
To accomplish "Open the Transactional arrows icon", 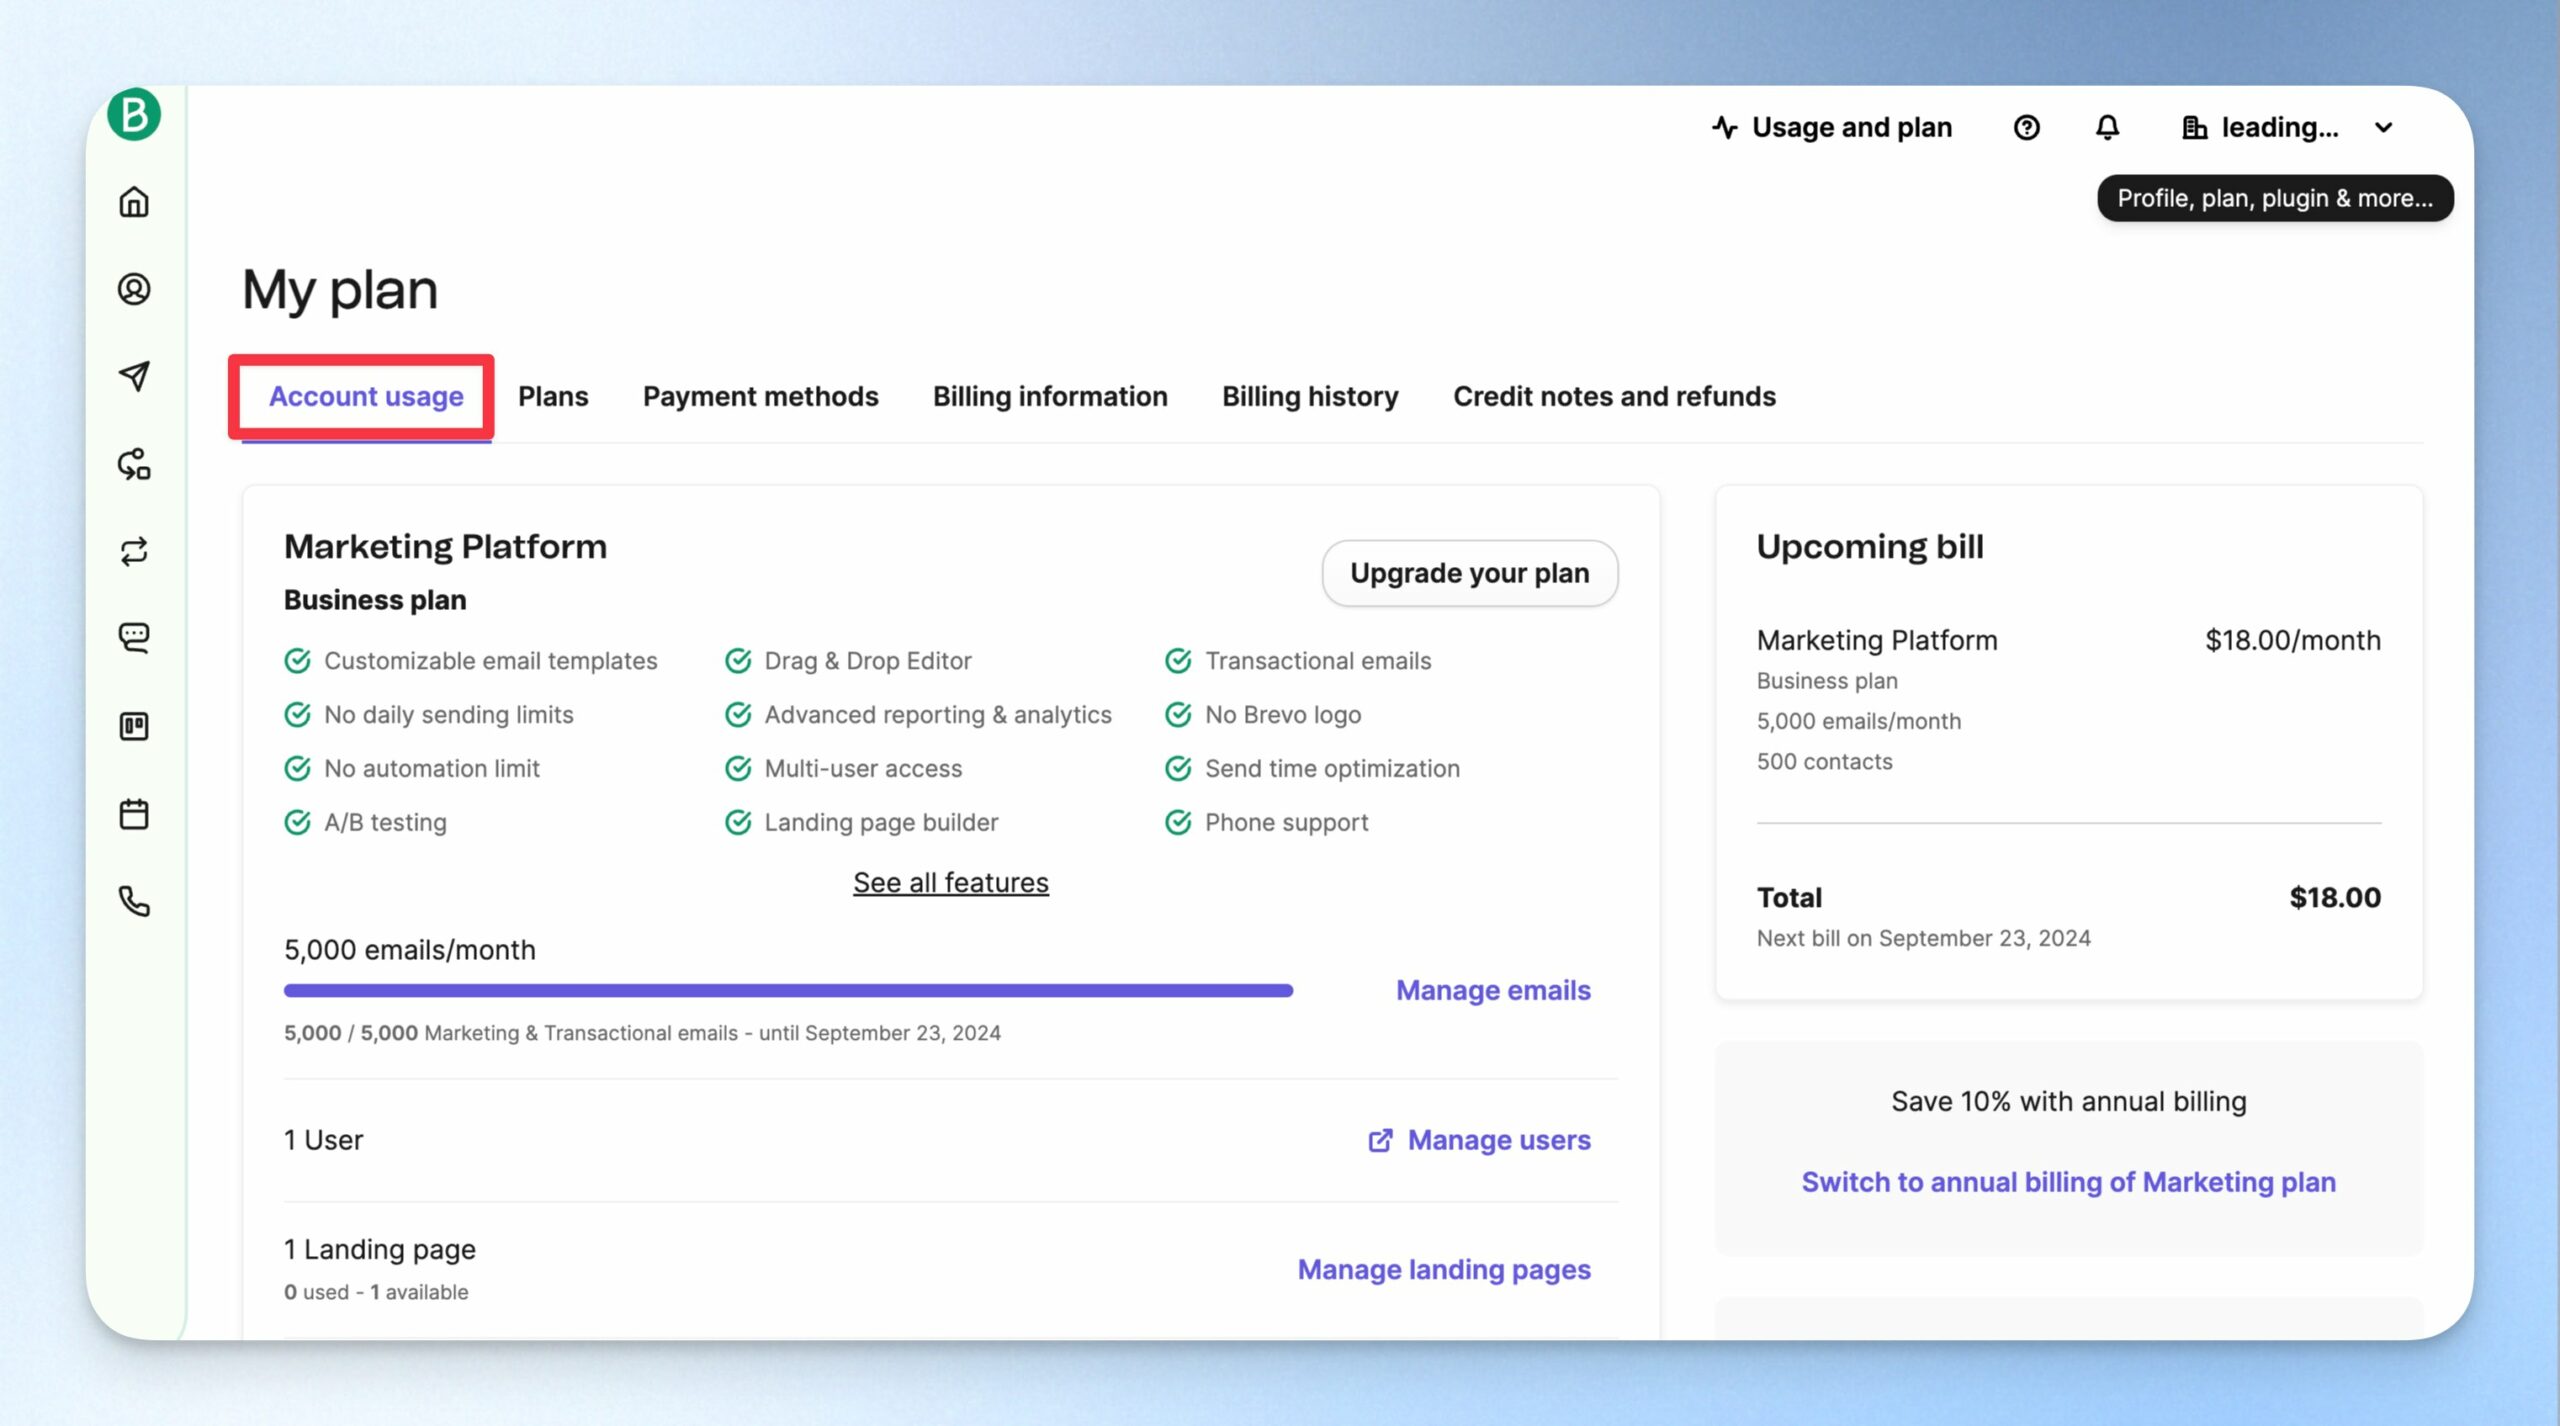I will click(134, 551).
